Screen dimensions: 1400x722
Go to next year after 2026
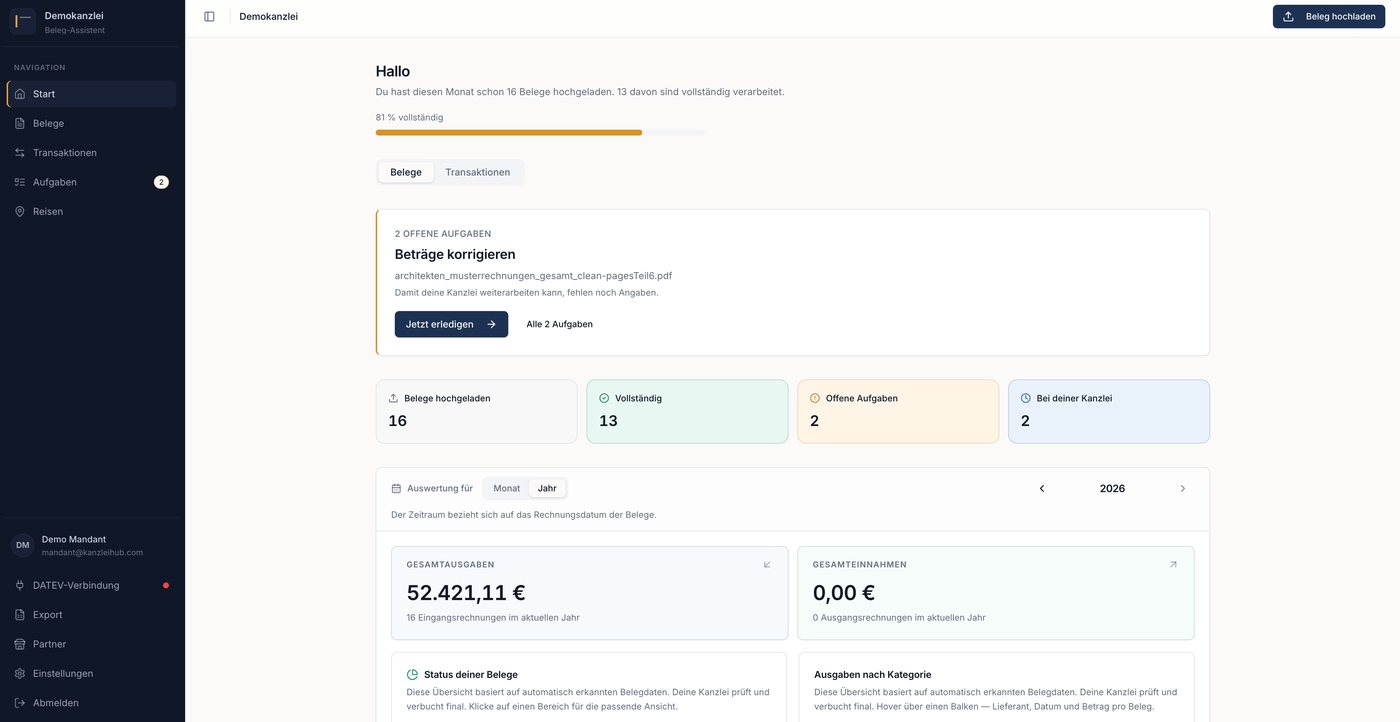(1183, 488)
